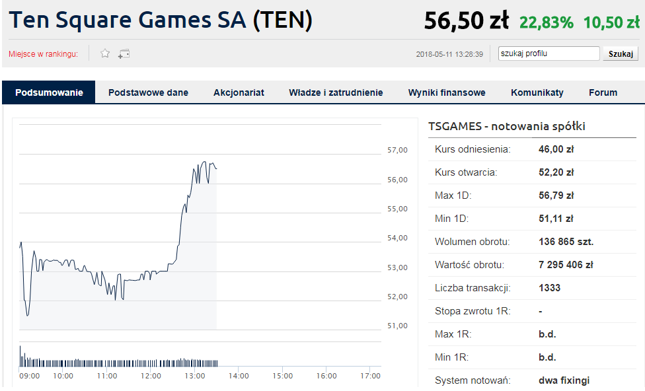Click the Liczba transakcji label
The width and height of the screenshot is (645, 391).
point(473,288)
